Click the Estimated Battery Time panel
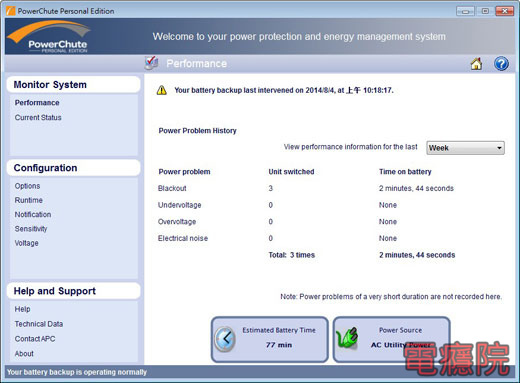Image resolution: width=520 pixels, height=383 pixels. point(270,339)
